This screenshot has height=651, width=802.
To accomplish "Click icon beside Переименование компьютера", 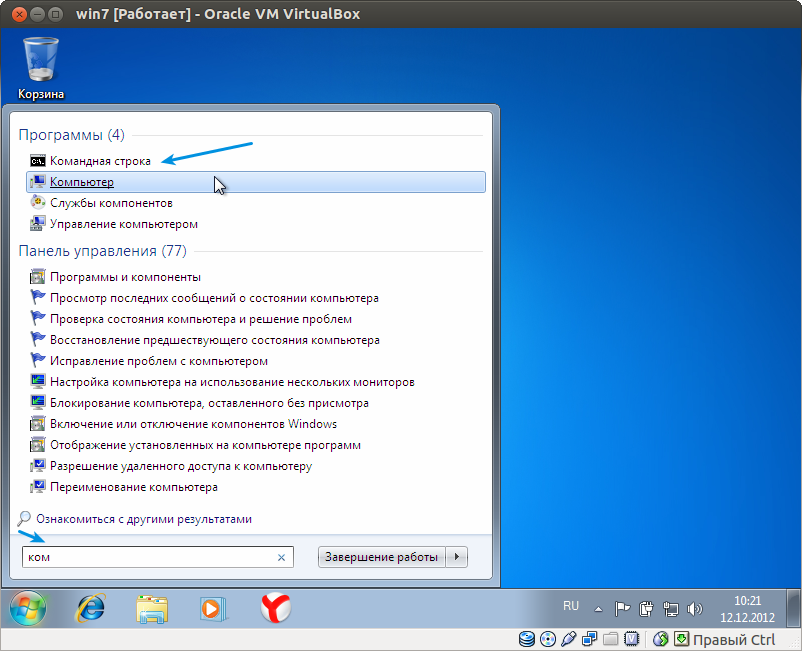I will point(37,487).
